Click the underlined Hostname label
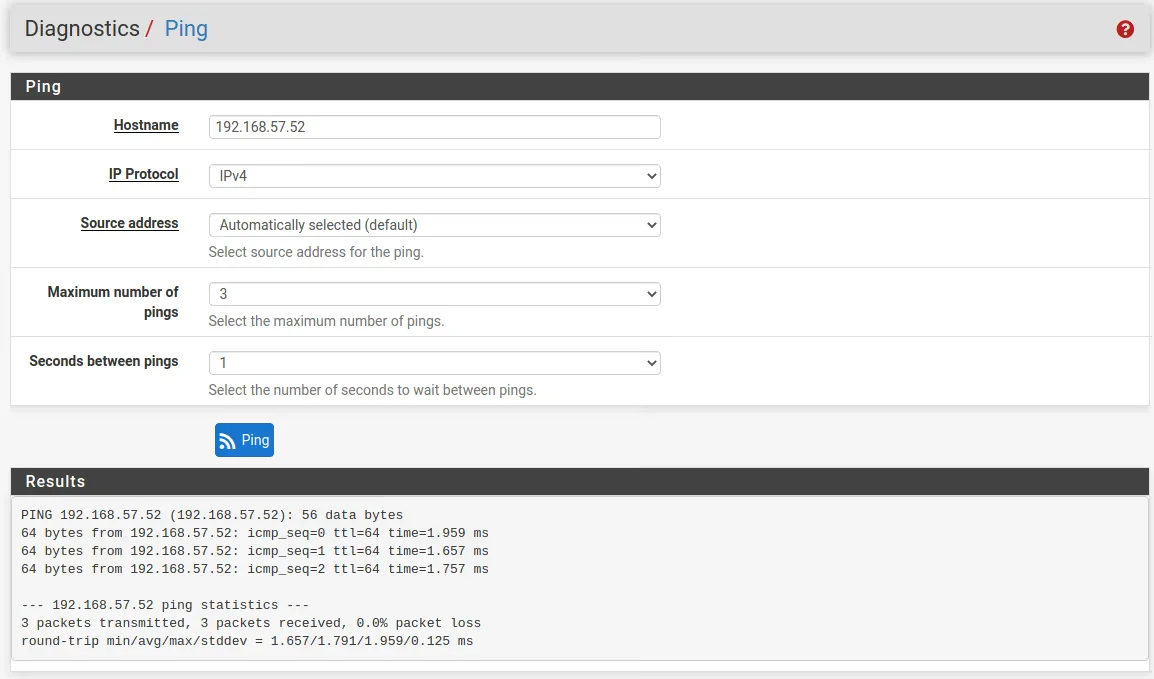 click(146, 125)
